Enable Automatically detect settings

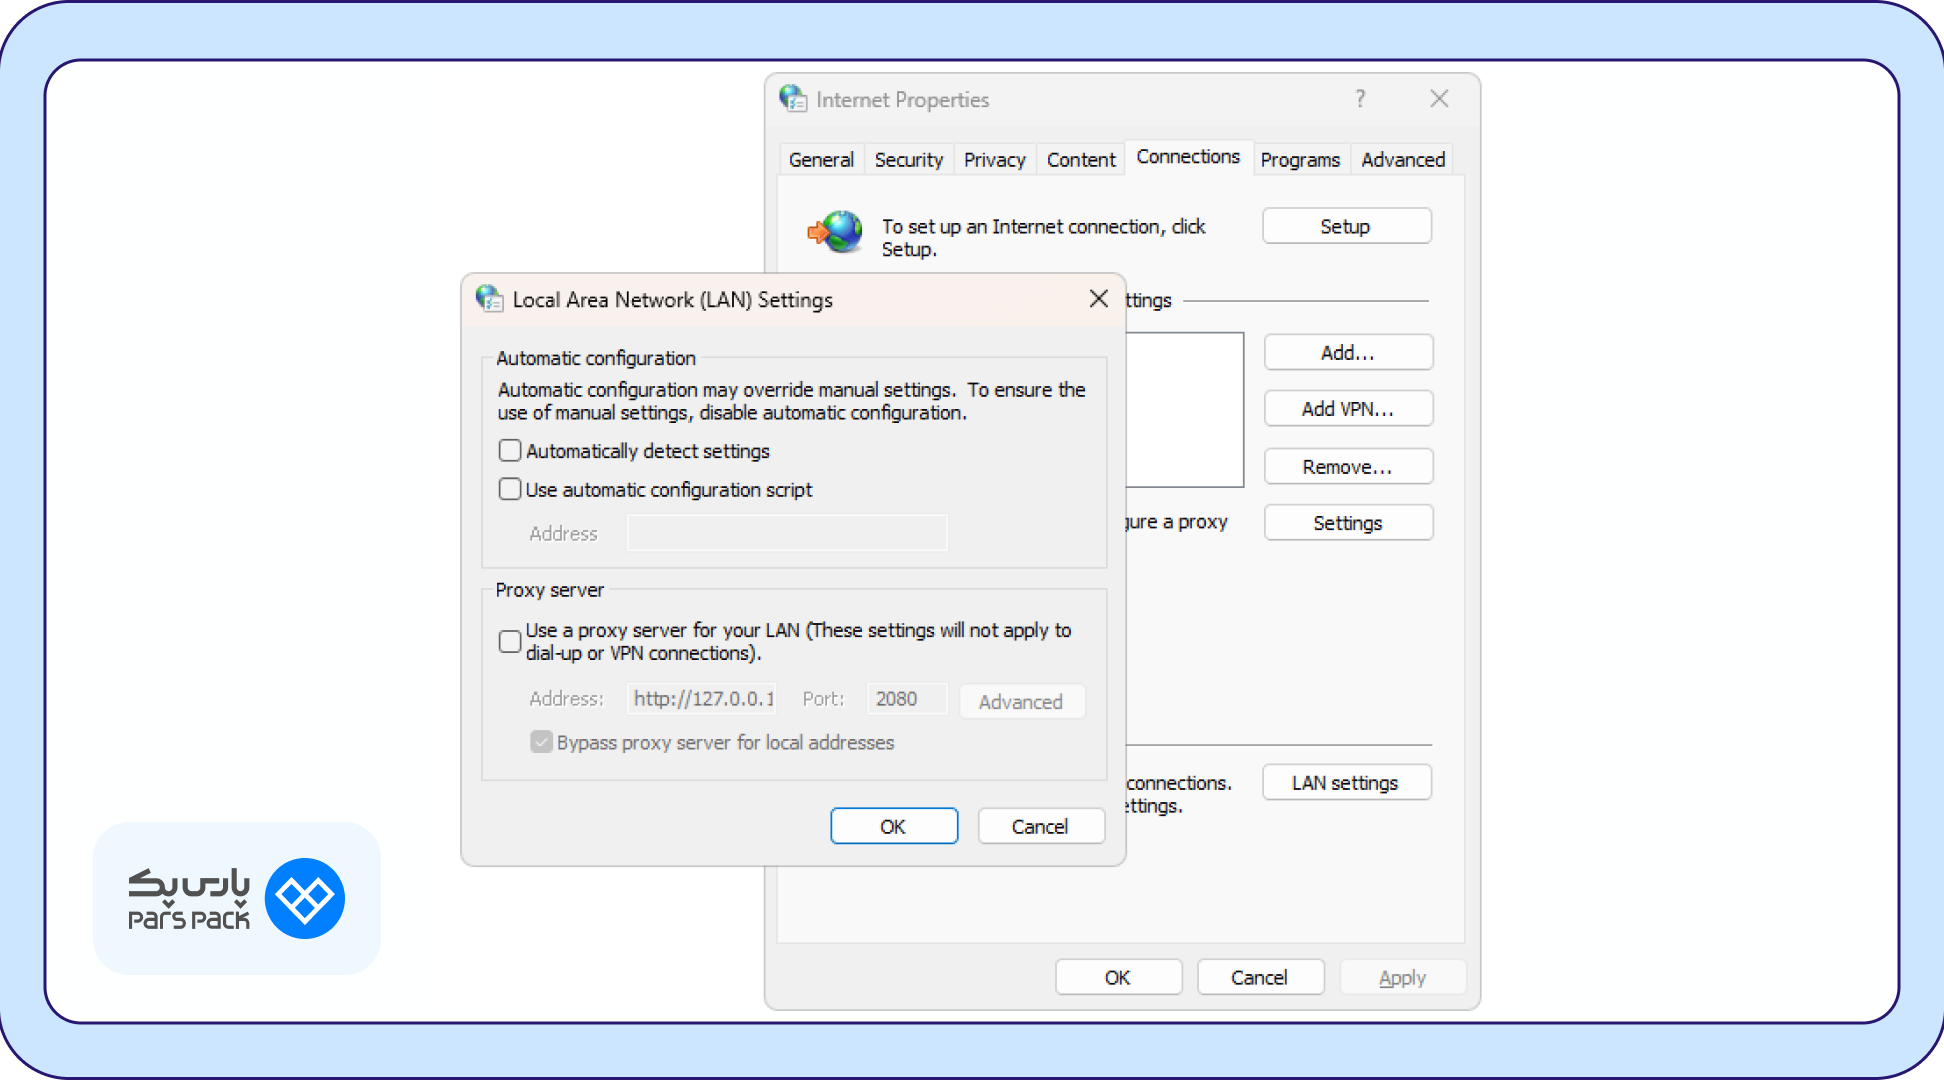(510, 451)
